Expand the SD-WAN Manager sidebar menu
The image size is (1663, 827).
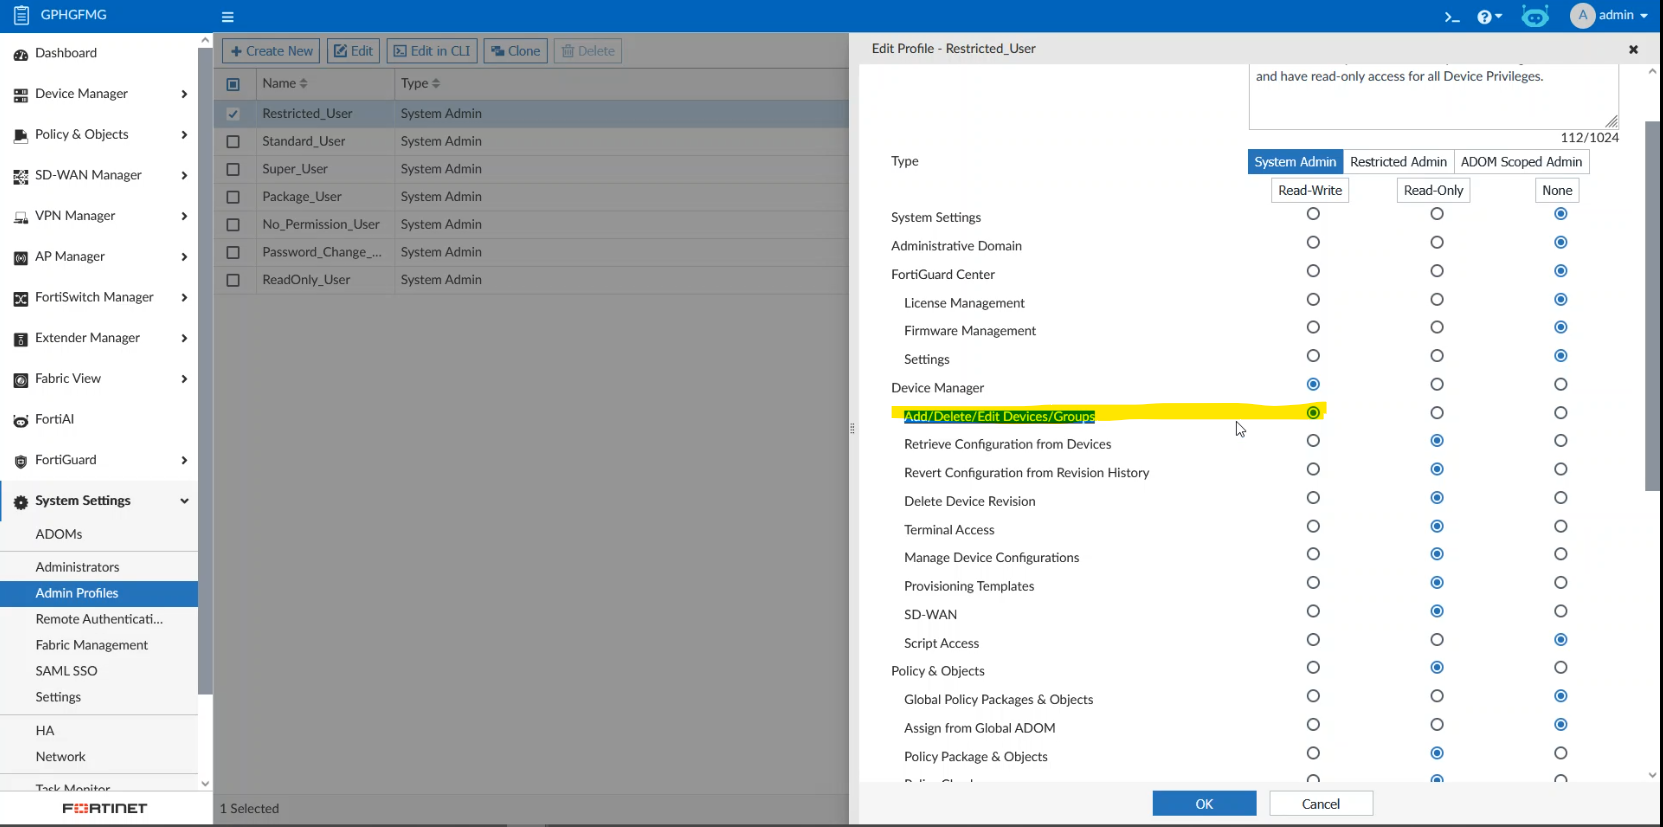(x=184, y=176)
